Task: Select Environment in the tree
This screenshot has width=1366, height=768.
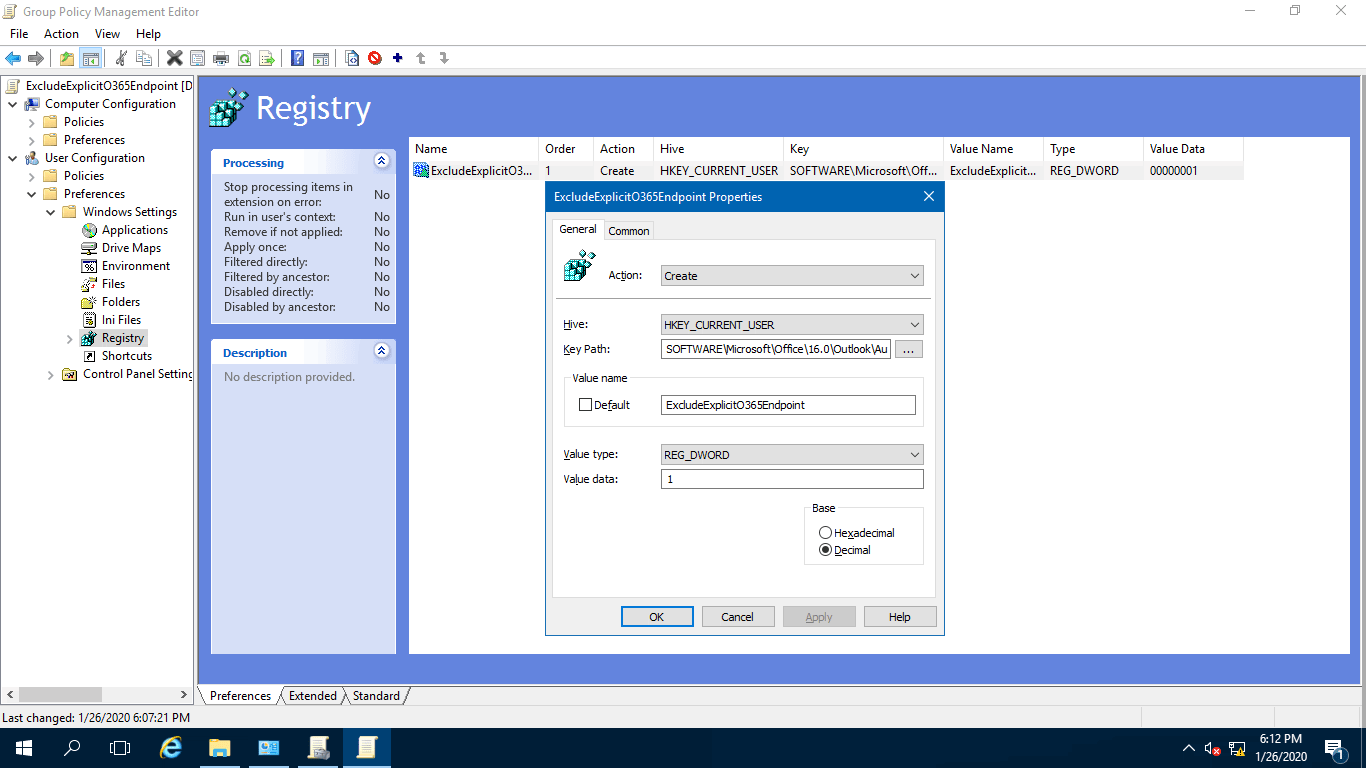Action: tap(136, 266)
